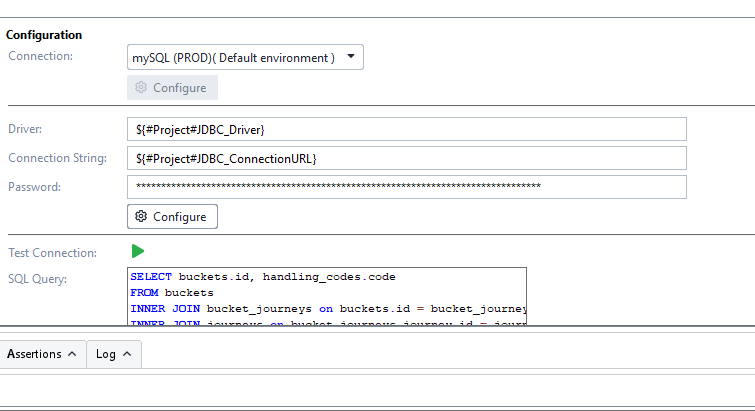Click the caret icon beside Log
Viewport: 755px width, 411px height.
(x=128, y=354)
